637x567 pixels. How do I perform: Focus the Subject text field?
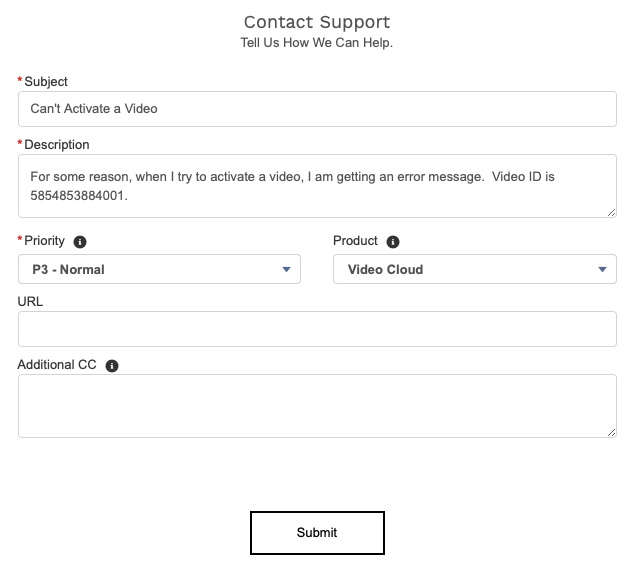(x=317, y=109)
